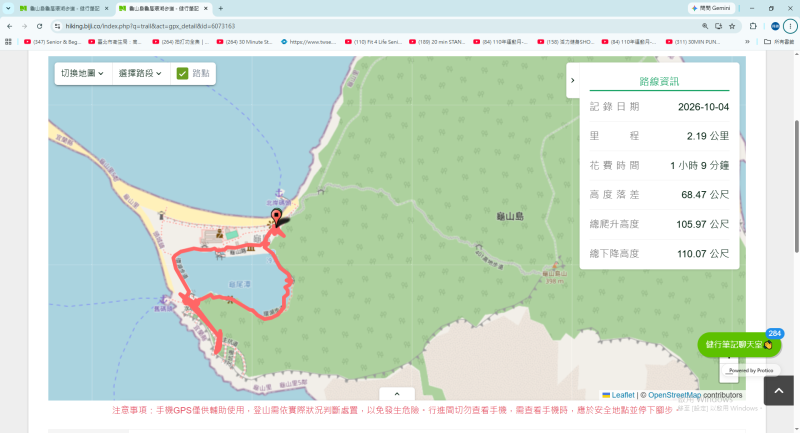The width and height of the screenshot is (800, 433).
Task: Toggle the 踏點 waypoint checkbox
Action: 183,73
